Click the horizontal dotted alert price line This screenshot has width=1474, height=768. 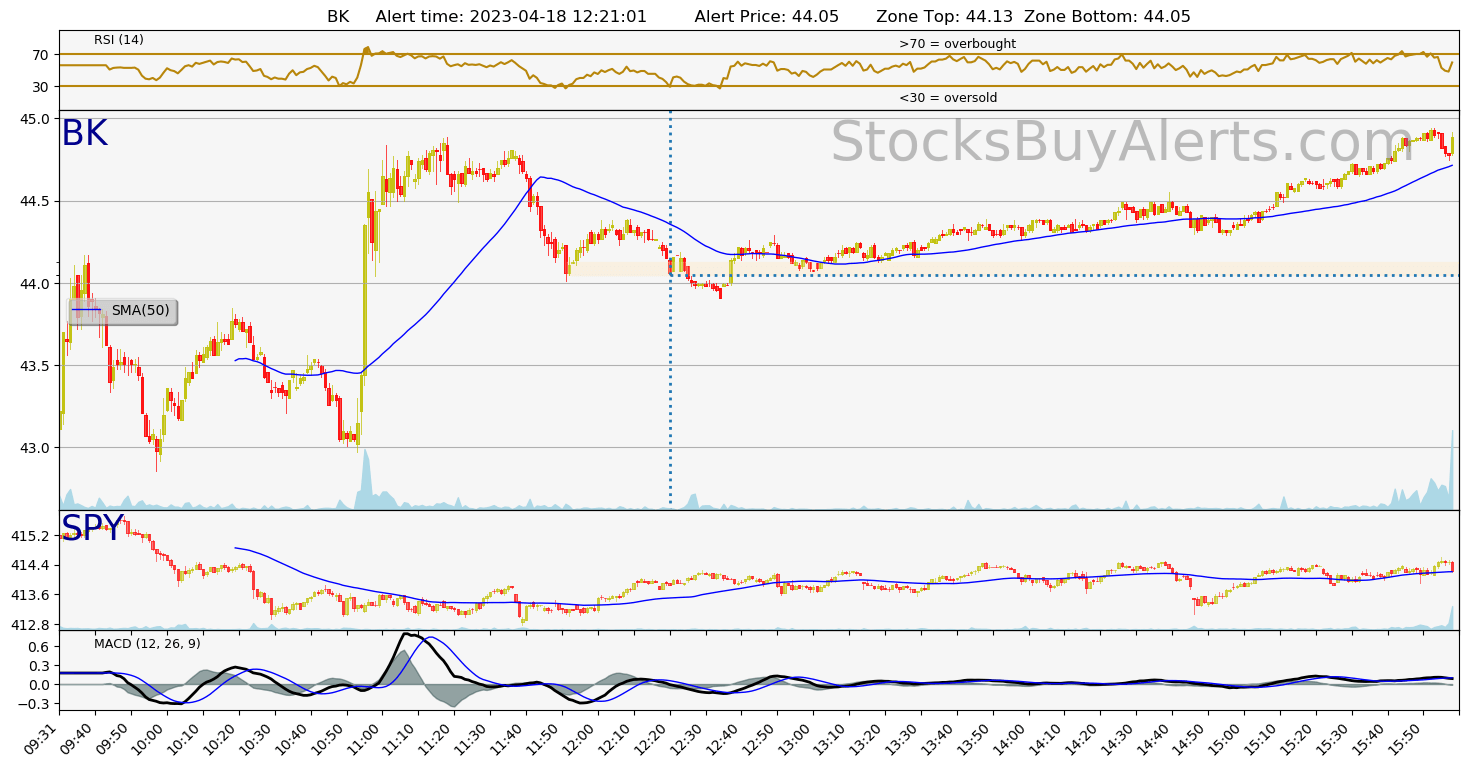[1064, 275]
